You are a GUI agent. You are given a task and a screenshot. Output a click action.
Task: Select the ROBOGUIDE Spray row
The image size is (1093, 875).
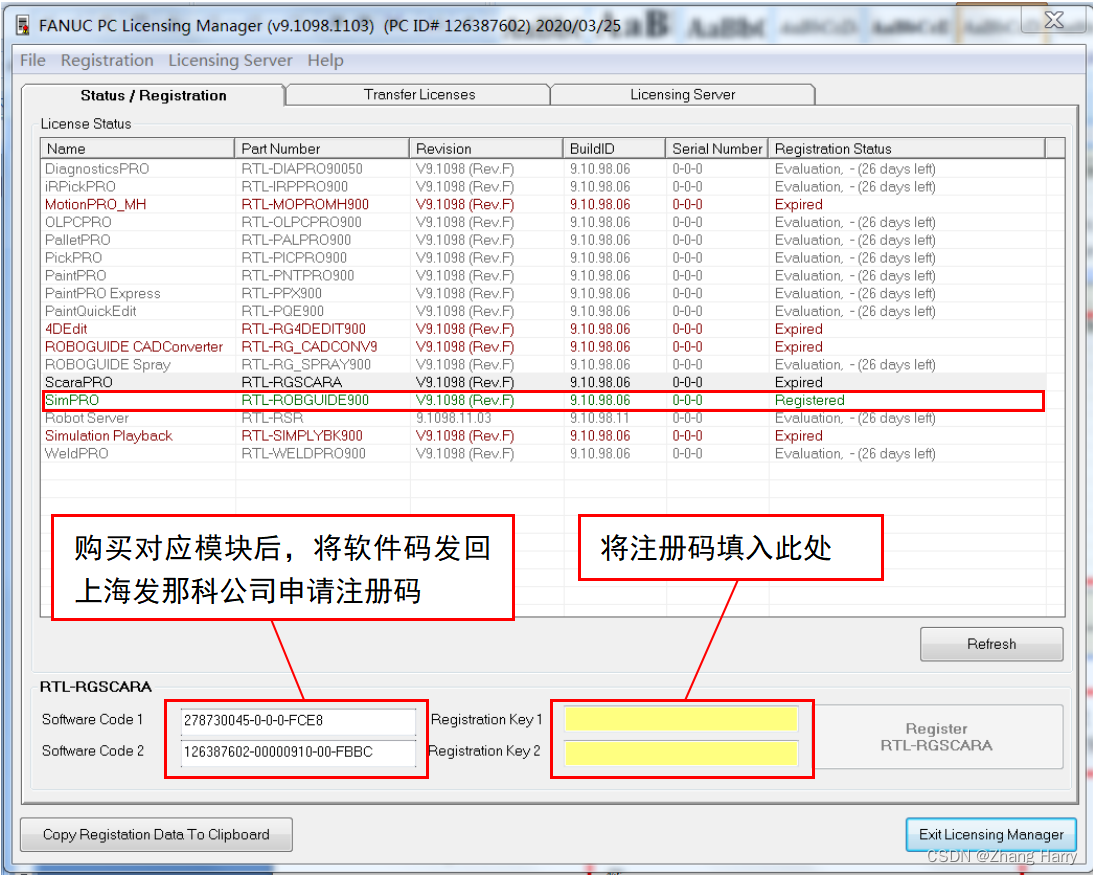(544, 365)
